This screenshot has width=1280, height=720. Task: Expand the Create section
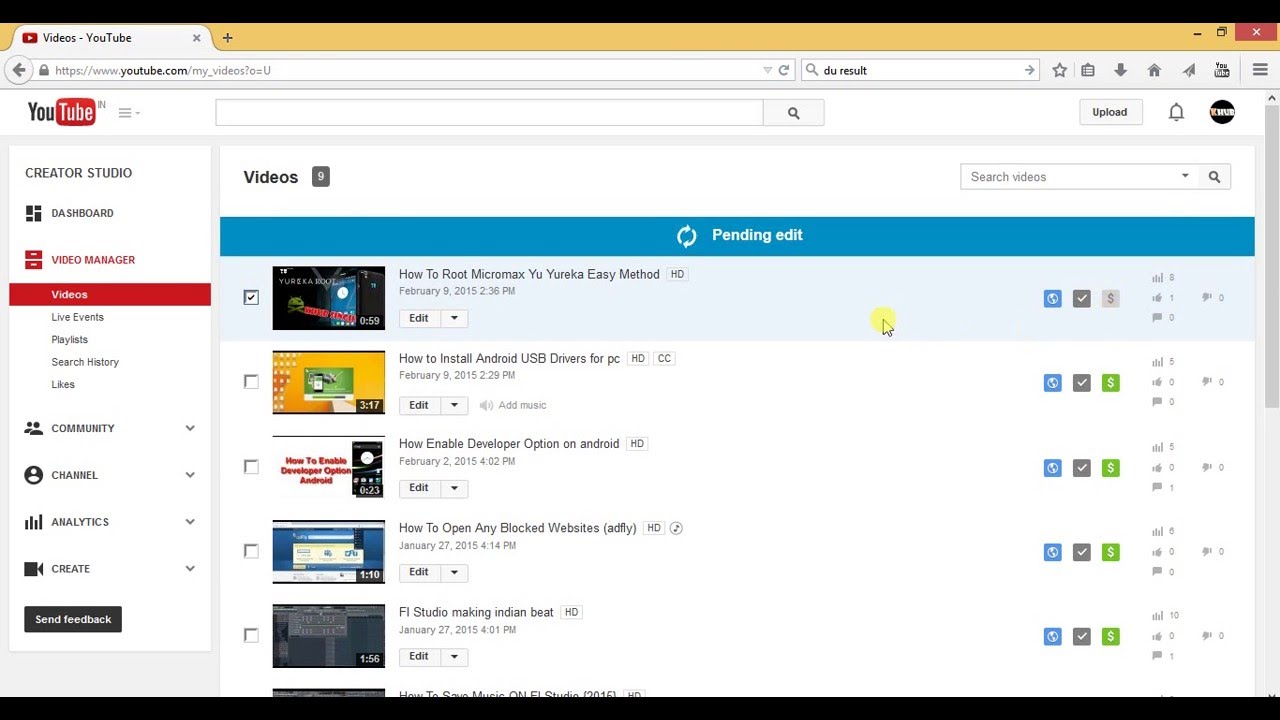[x=190, y=569]
